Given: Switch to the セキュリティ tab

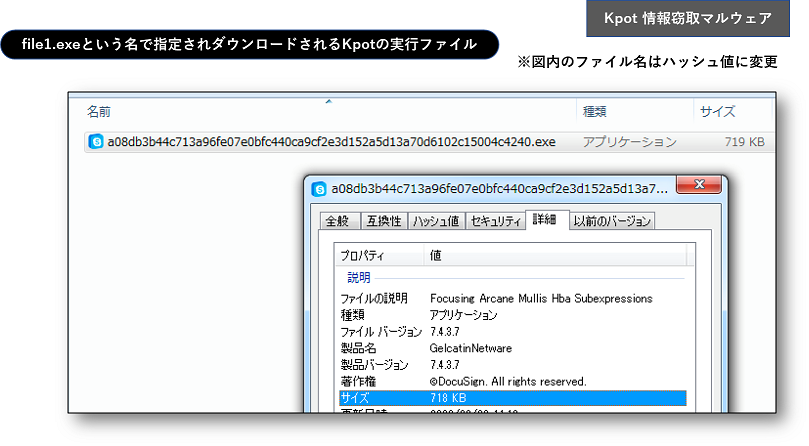Looking at the screenshot, I should [x=495, y=221].
